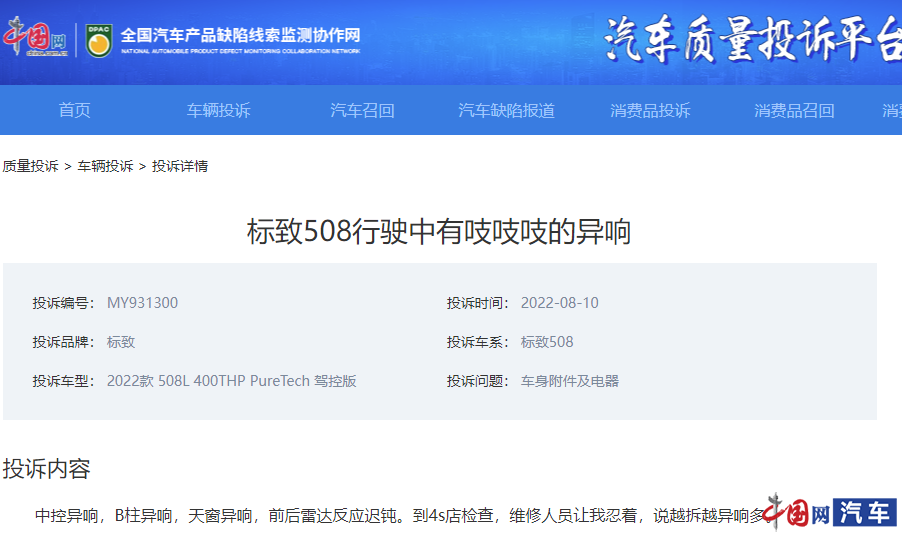Click issue value 车身附件及电器
The height and width of the screenshot is (540, 902).
click(x=570, y=381)
